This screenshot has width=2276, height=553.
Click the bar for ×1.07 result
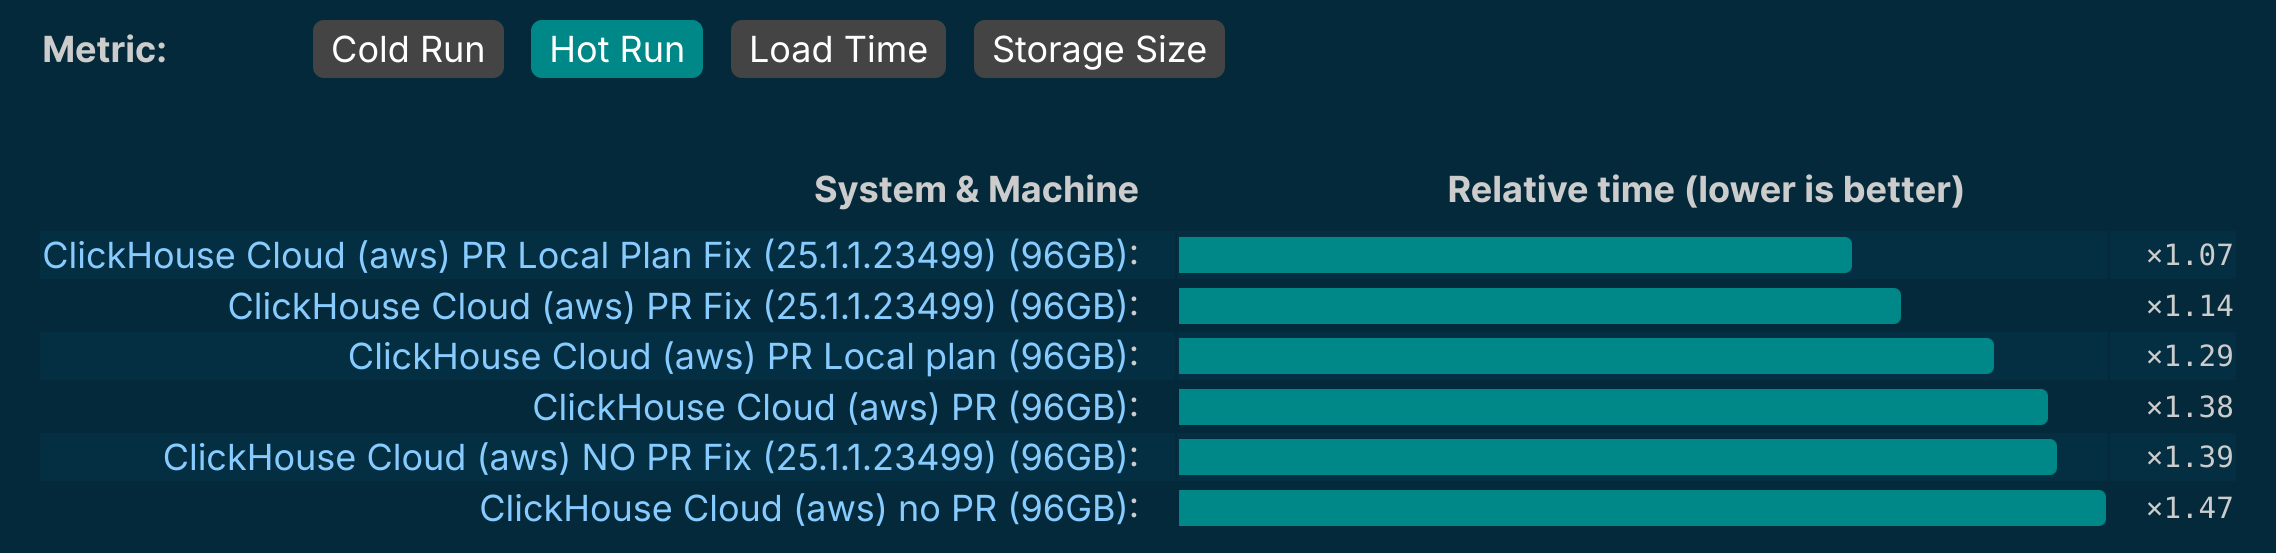click(1515, 255)
